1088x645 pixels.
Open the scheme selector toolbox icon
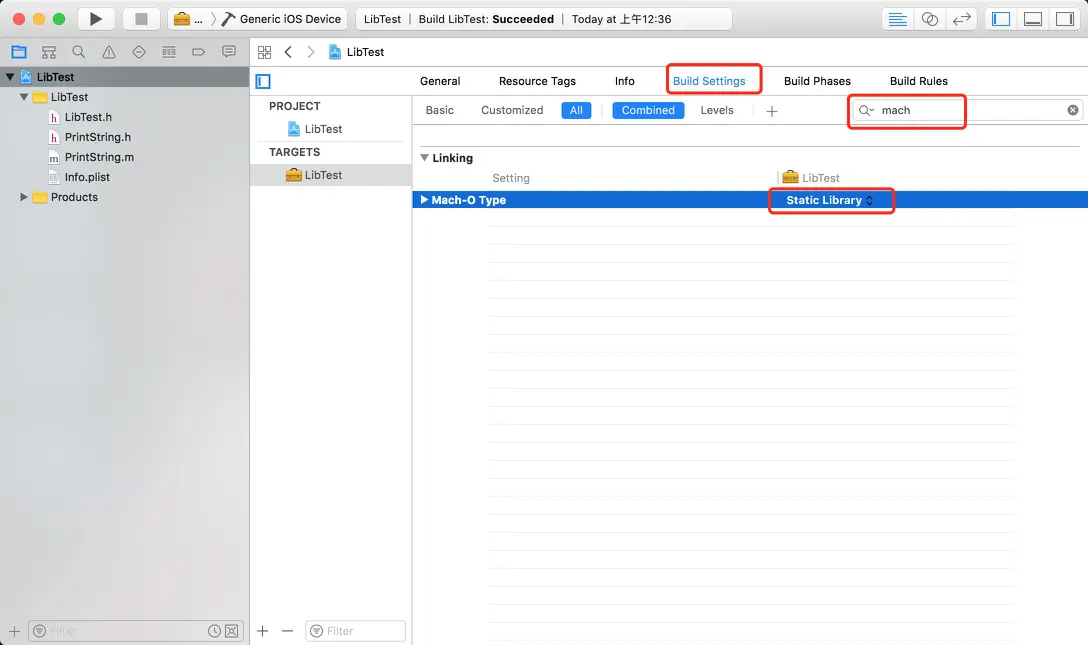click(182, 19)
